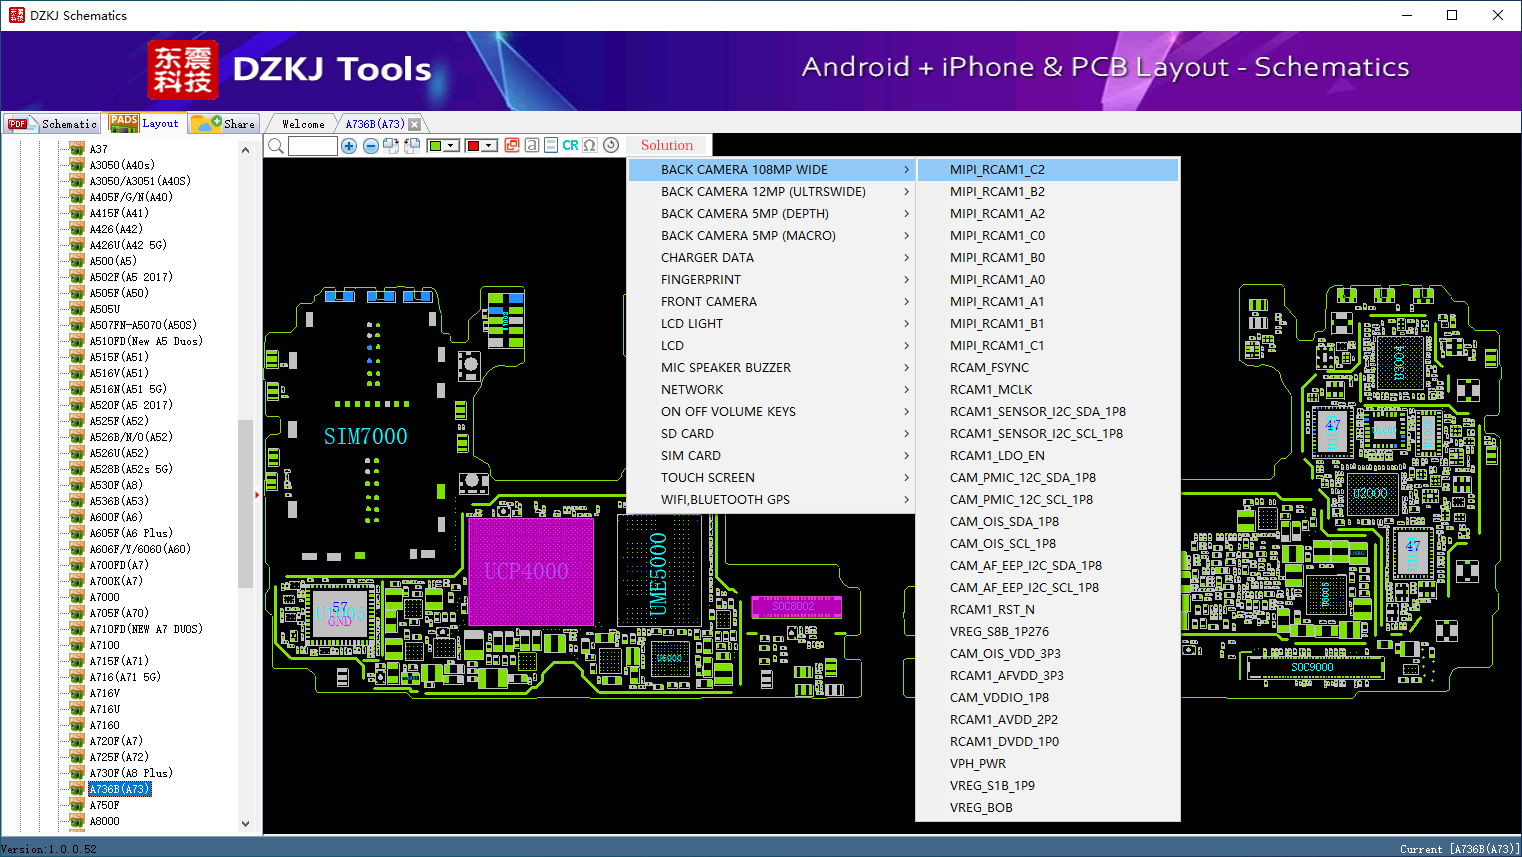1522x857 pixels.
Task: Rotate the board layout clockwise
Action: point(391,146)
